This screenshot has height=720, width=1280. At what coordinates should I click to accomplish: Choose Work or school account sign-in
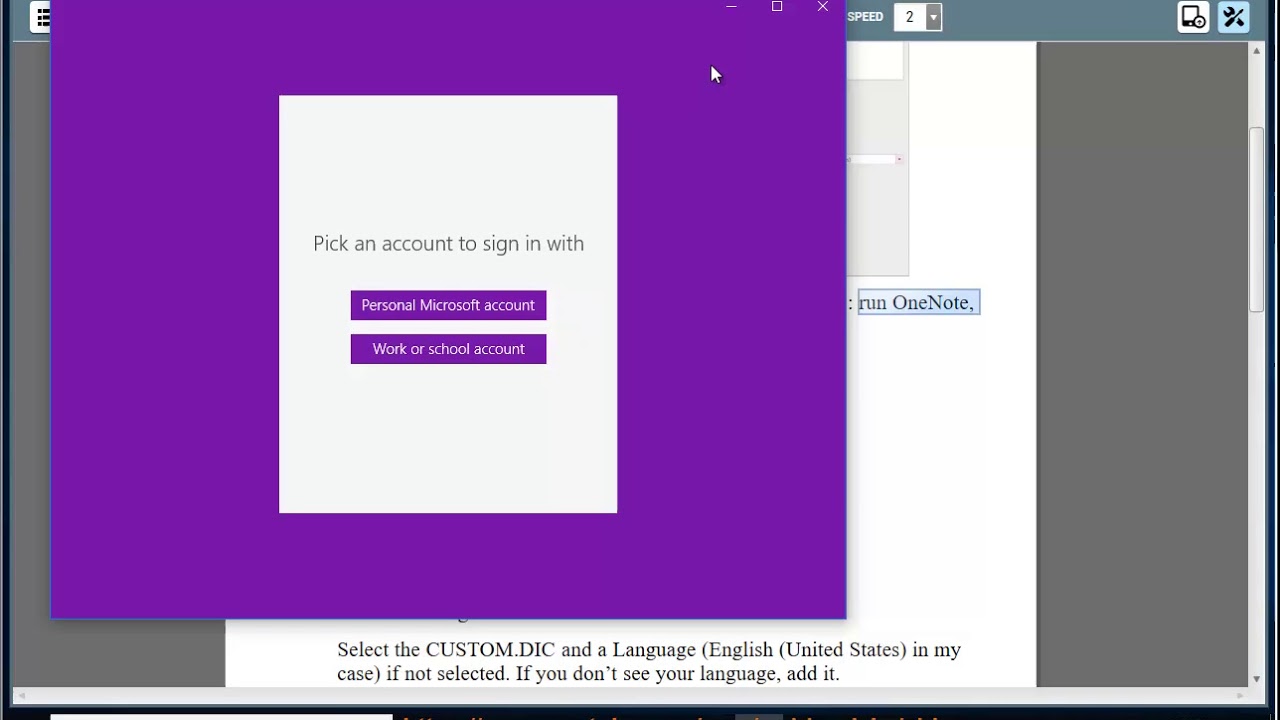448,349
